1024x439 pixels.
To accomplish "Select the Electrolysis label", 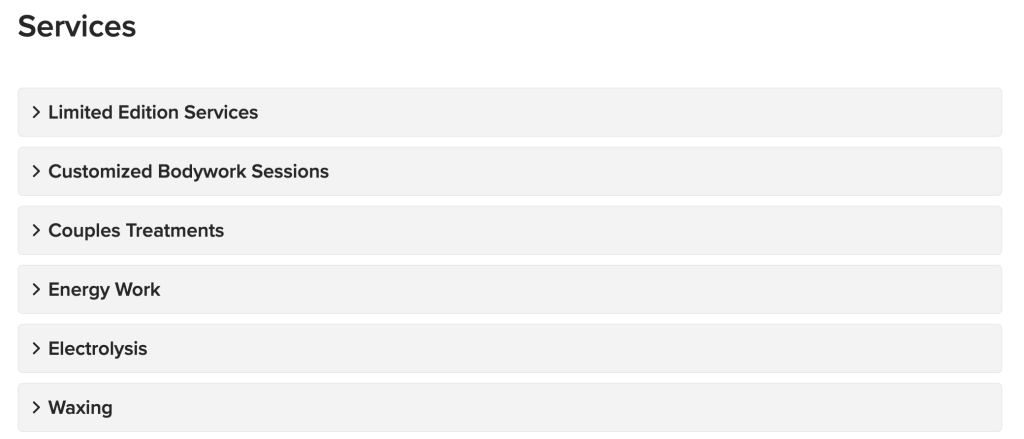I will 98,349.
